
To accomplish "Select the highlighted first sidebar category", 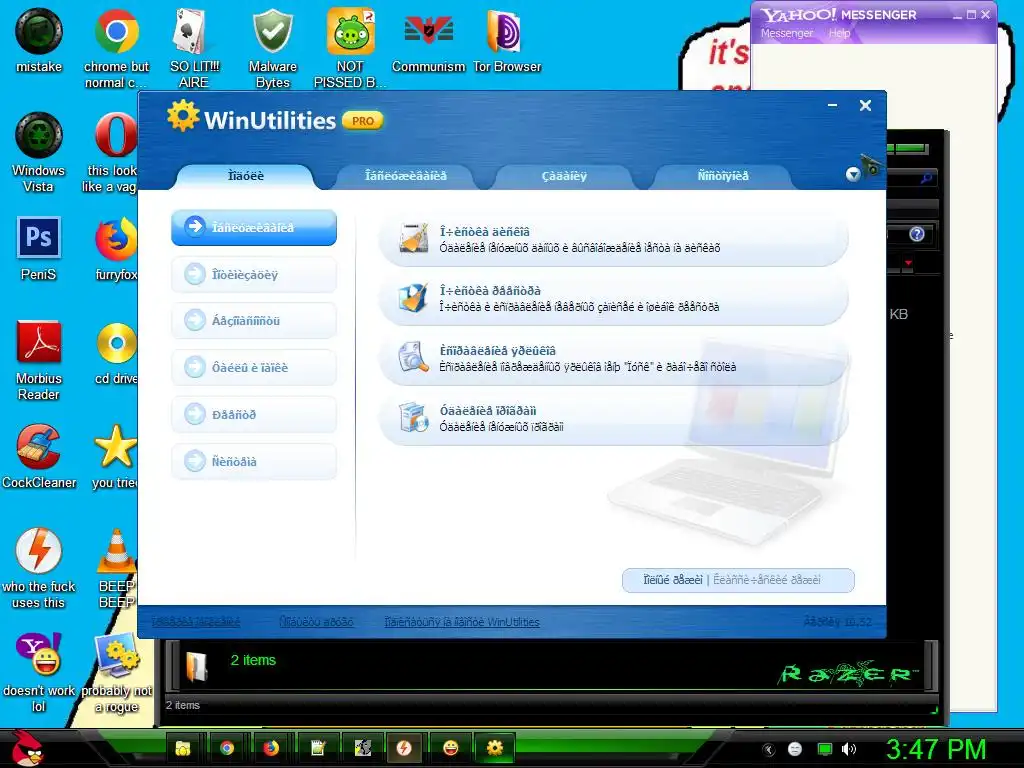I will pos(254,227).
